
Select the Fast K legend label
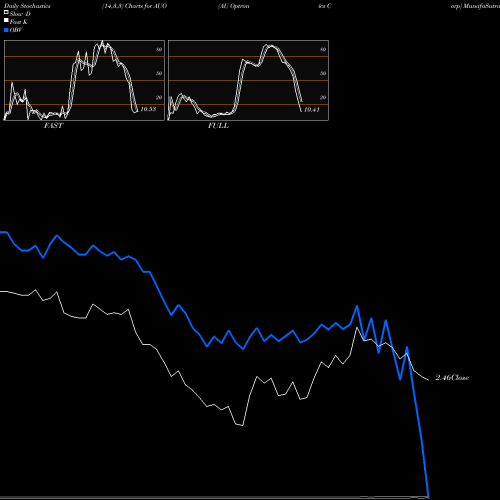(x=19, y=22)
